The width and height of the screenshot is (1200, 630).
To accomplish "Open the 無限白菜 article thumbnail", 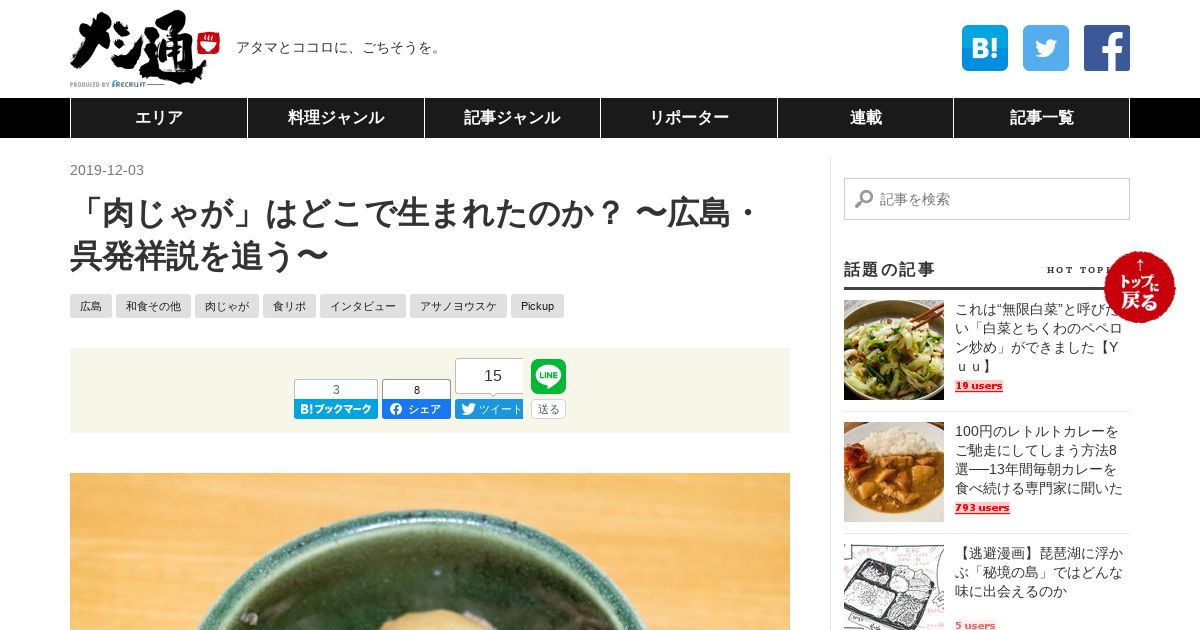I will tap(894, 350).
